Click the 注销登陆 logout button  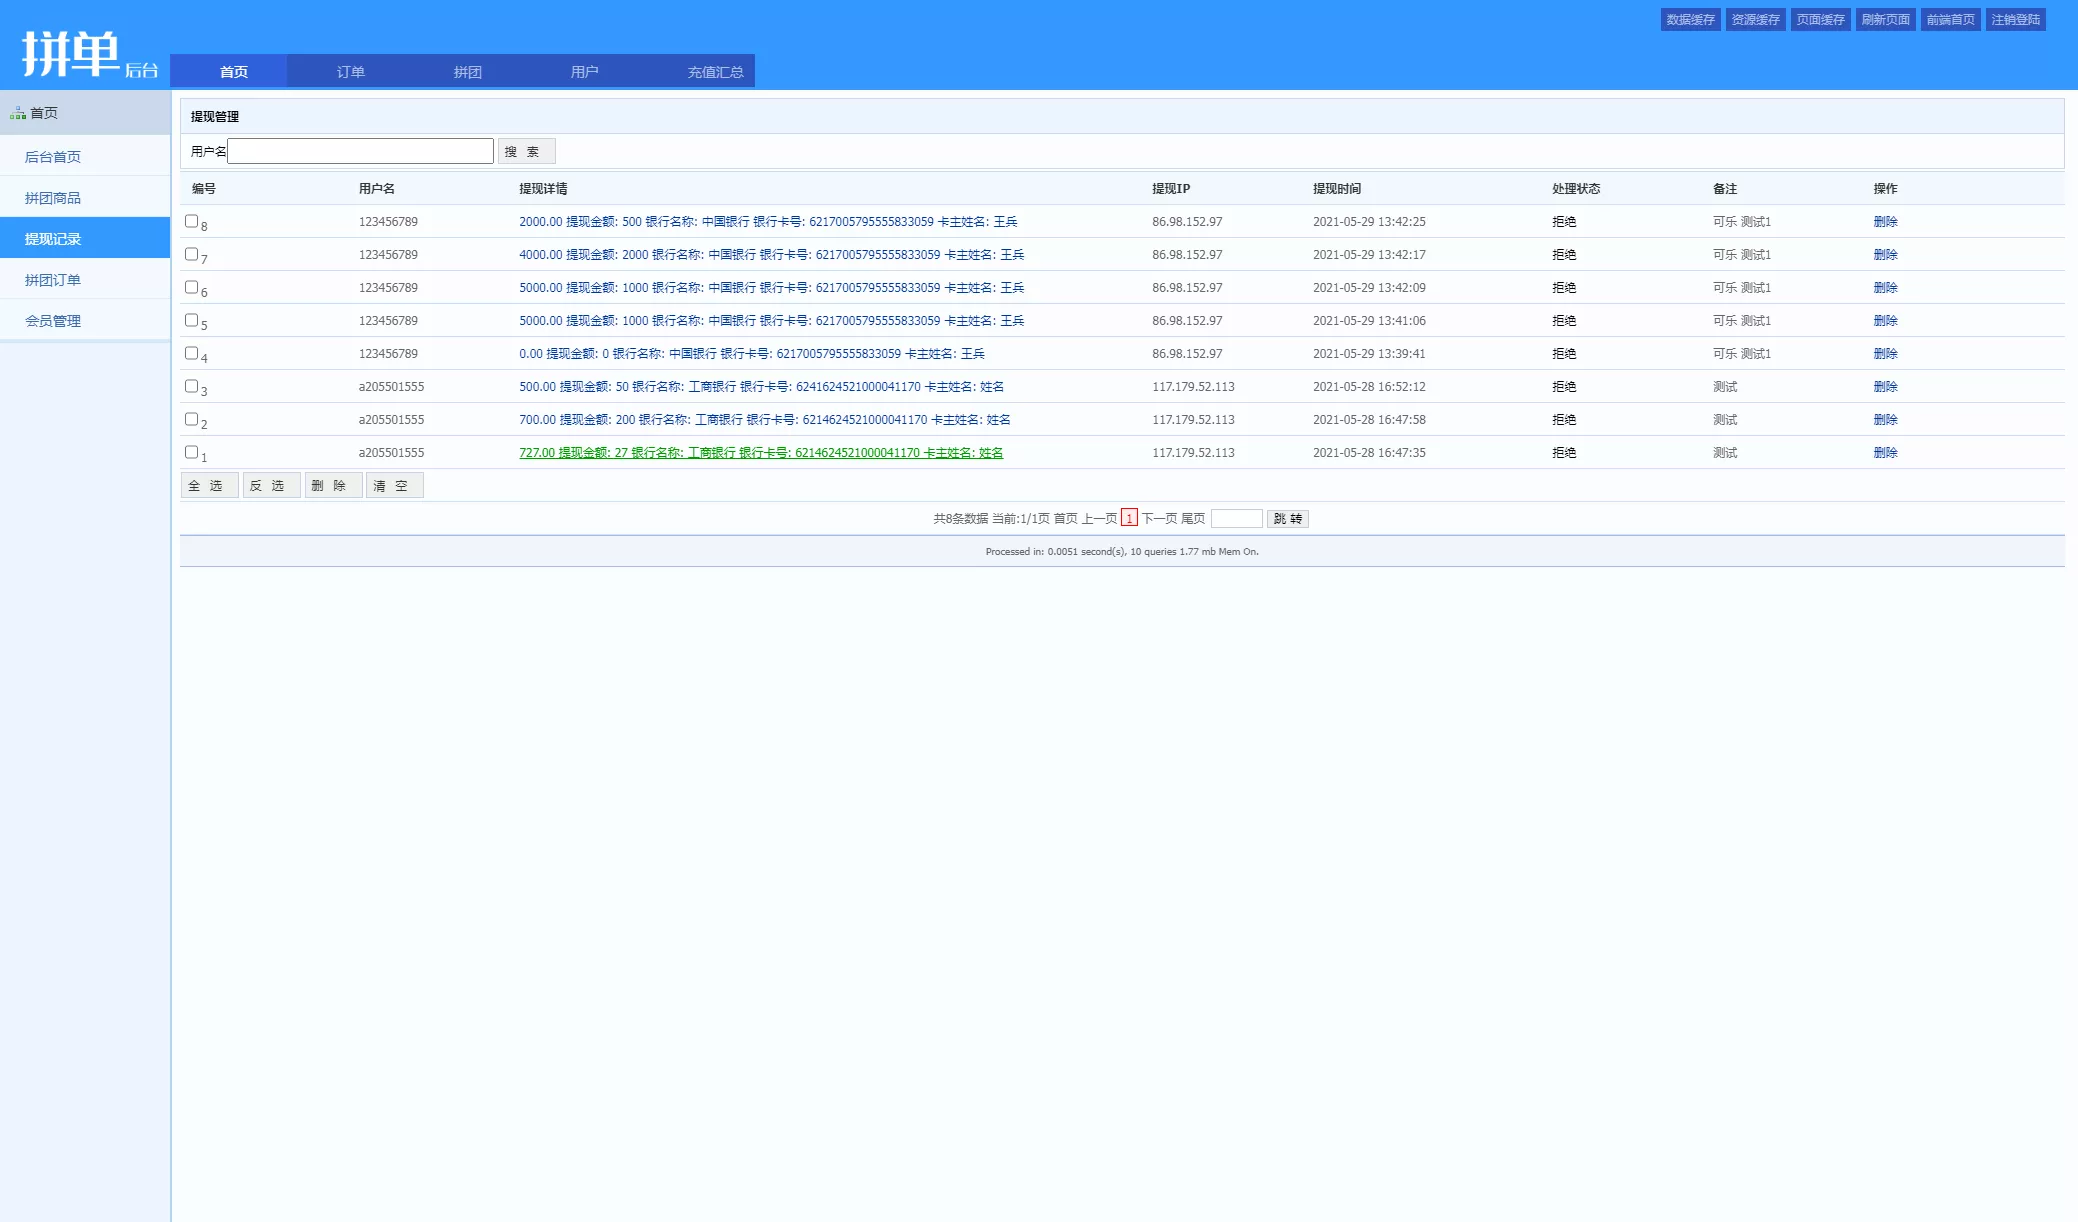(2015, 20)
